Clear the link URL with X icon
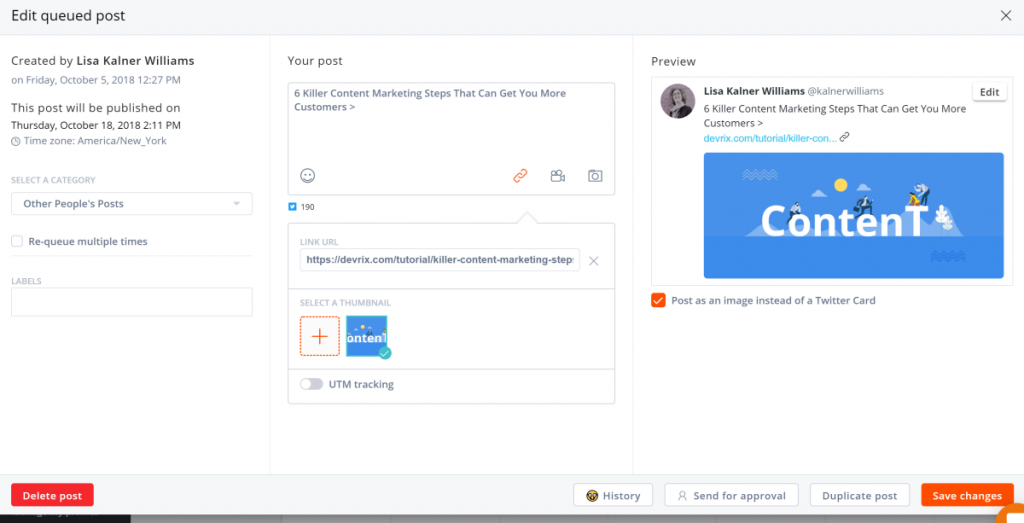Image resolution: width=1024 pixels, height=523 pixels. point(593,261)
